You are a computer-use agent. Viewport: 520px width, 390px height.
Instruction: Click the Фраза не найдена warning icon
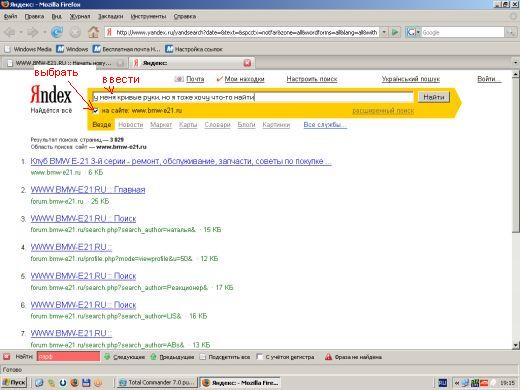(328, 357)
